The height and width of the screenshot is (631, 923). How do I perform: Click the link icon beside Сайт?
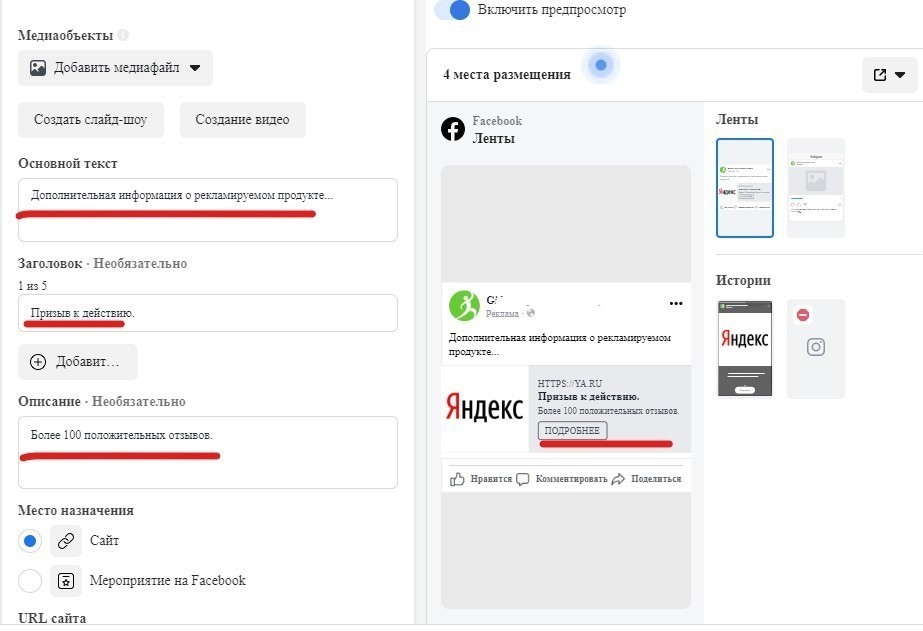[x=66, y=541]
